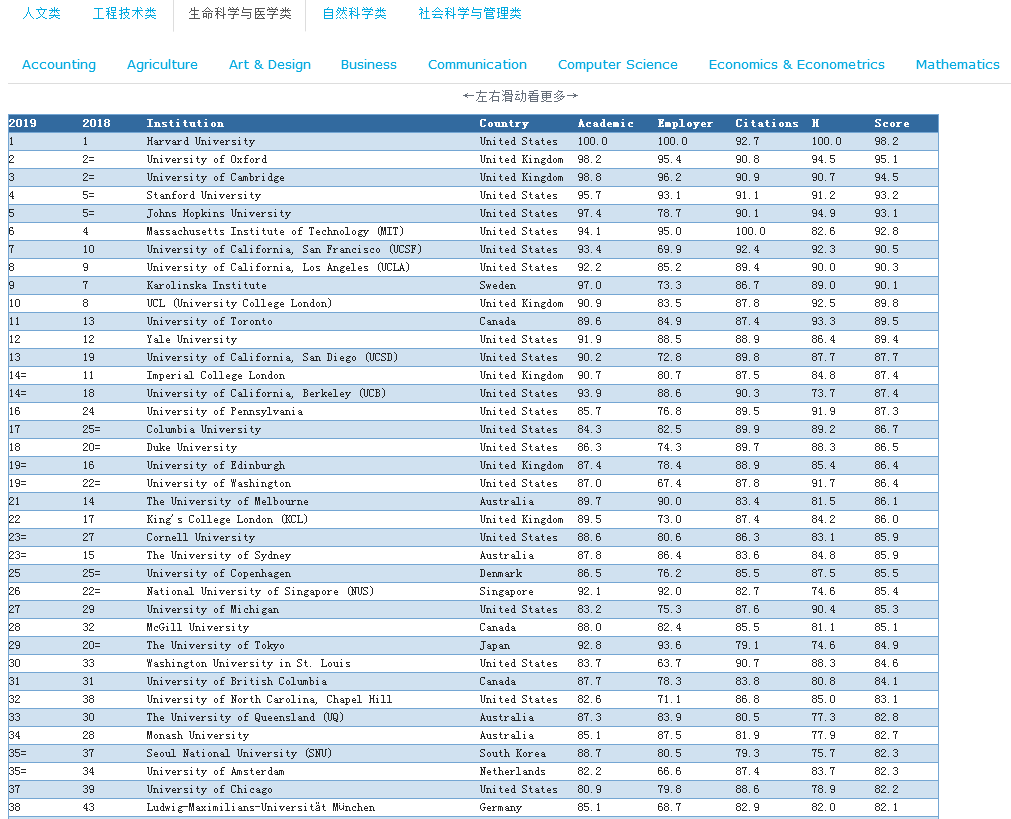The image size is (1011, 819).
Task: Click the Citations column header
Action: coord(767,124)
